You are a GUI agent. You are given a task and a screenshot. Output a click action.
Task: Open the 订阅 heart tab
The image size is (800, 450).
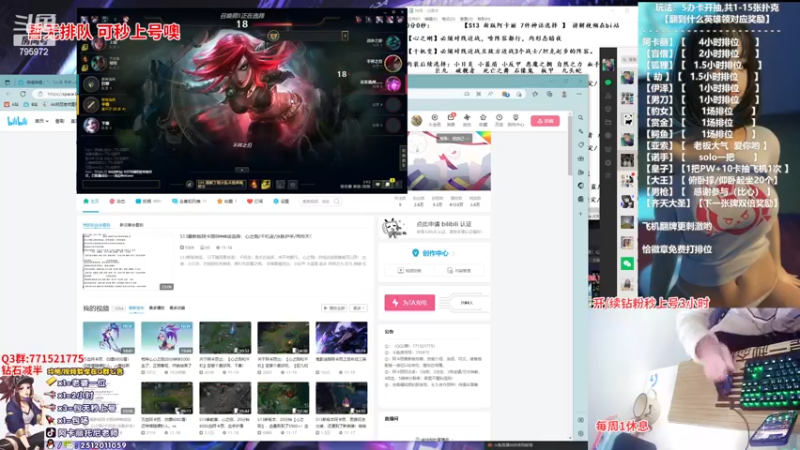255,202
